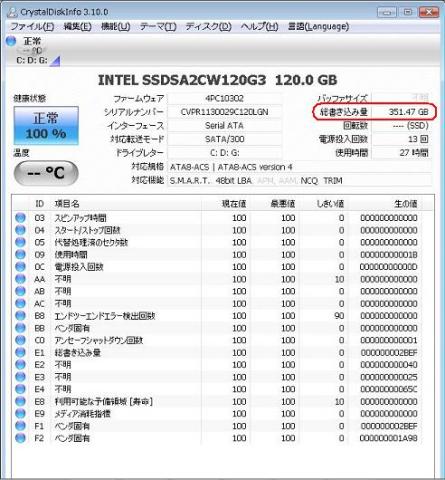Select the disk status orb for C: D: G:
This screenshot has width=445, height=480.
tap(11, 41)
